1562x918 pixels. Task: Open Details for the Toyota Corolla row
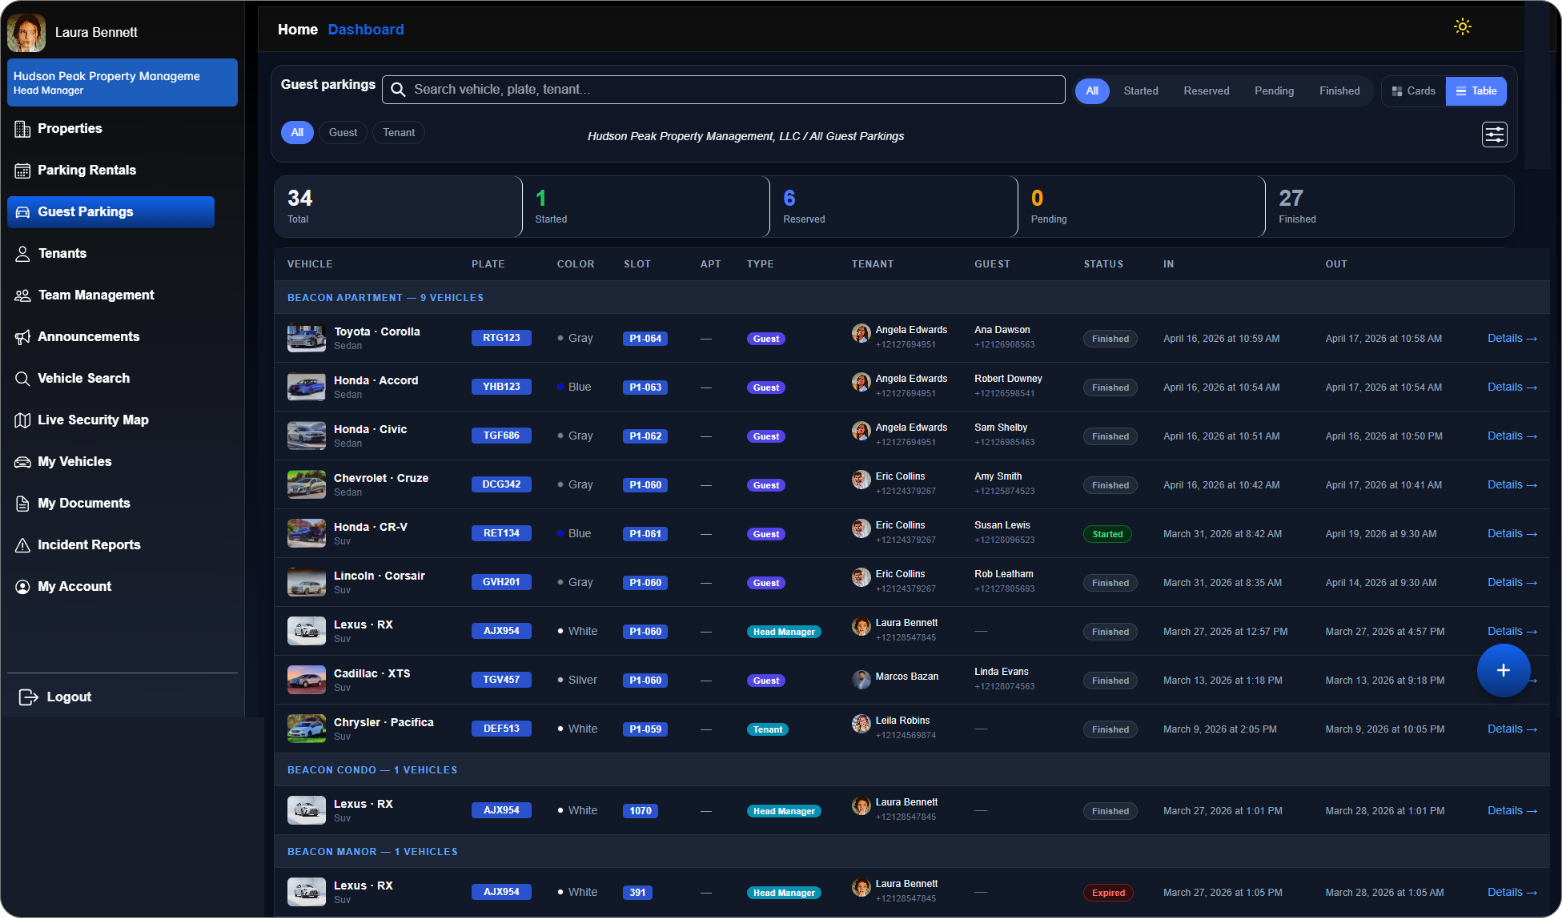pos(1511,339)
